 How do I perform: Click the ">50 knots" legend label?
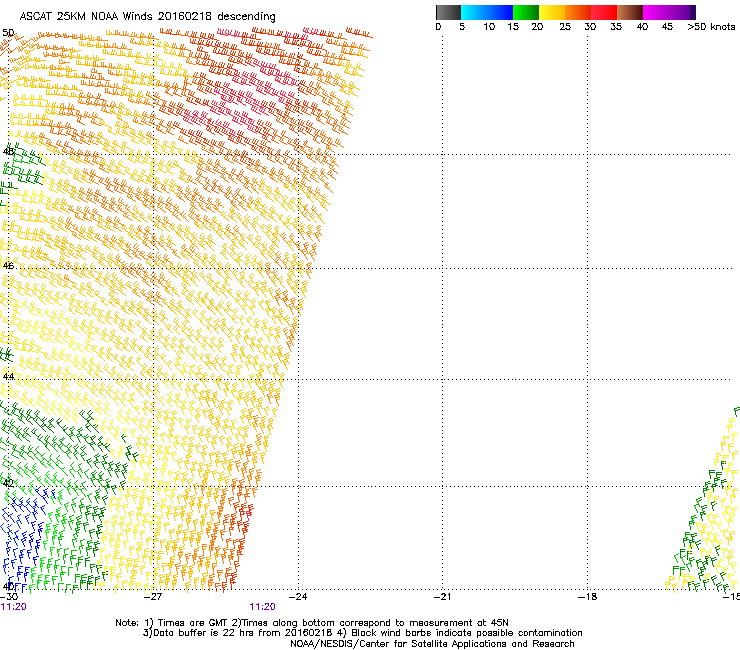(711, 27)
